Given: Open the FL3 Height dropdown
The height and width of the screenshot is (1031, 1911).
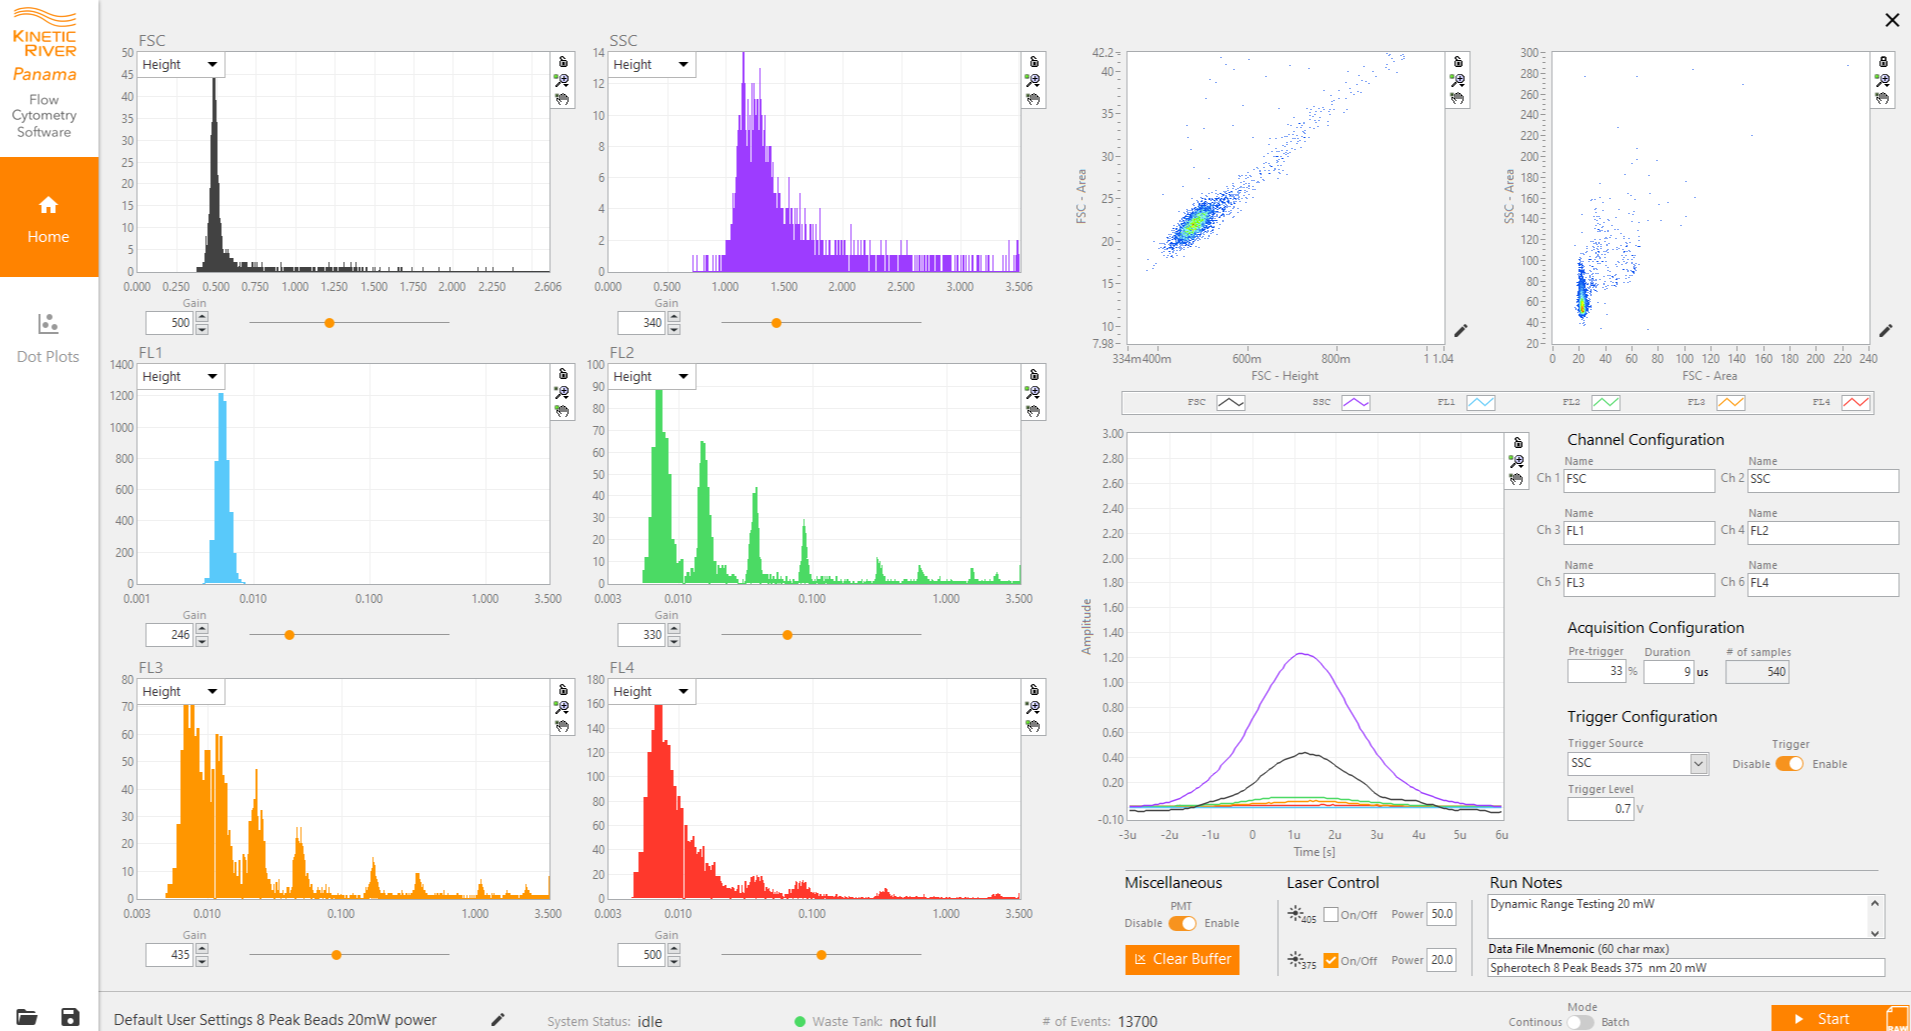Looking at the screenshot, I should pyautogui.click(x=180, y=691).
